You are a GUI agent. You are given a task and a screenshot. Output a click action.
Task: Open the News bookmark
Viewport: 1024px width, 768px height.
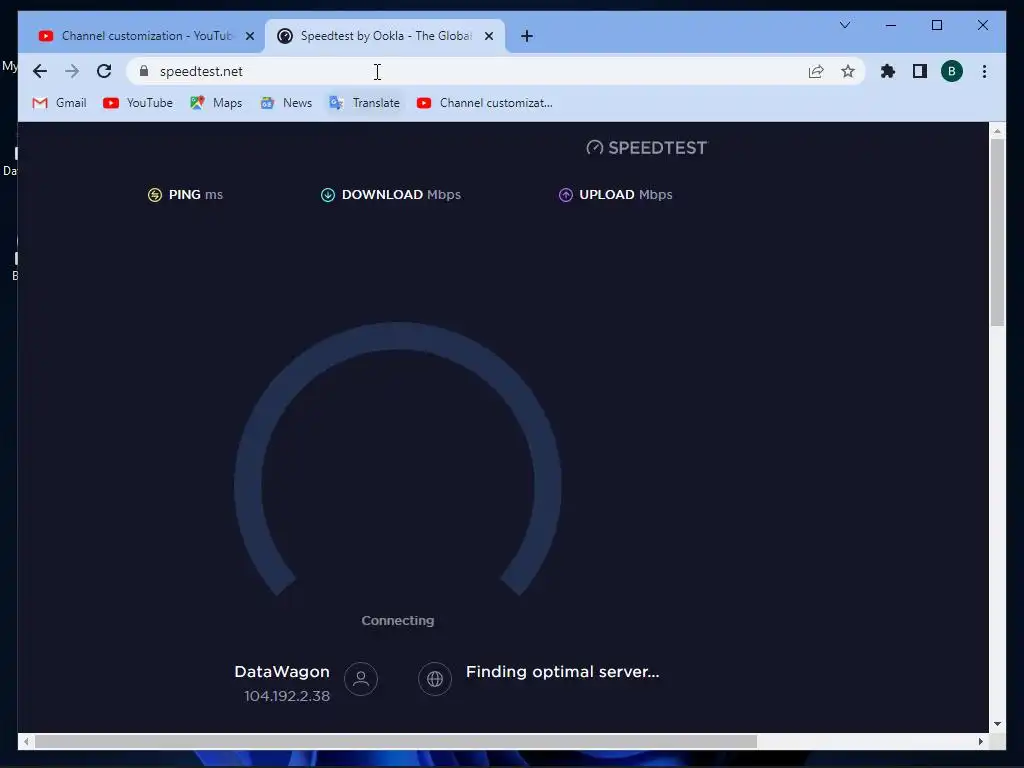286,103
